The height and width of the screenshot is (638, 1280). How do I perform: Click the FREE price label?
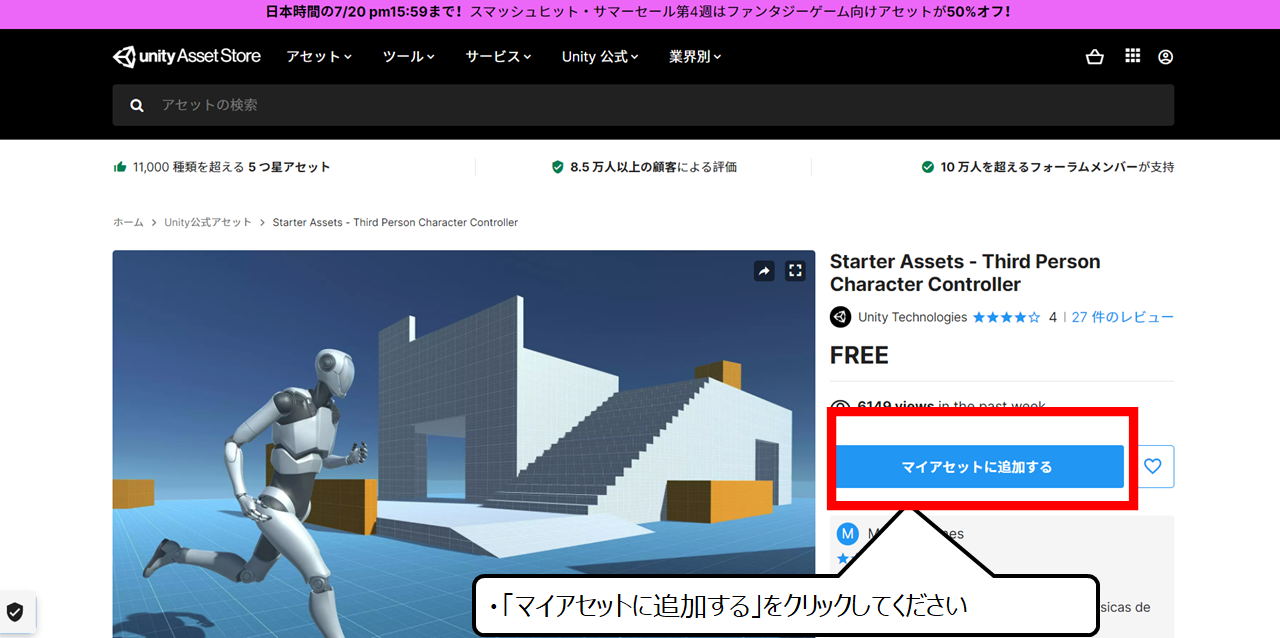click(x=859, y=355)
